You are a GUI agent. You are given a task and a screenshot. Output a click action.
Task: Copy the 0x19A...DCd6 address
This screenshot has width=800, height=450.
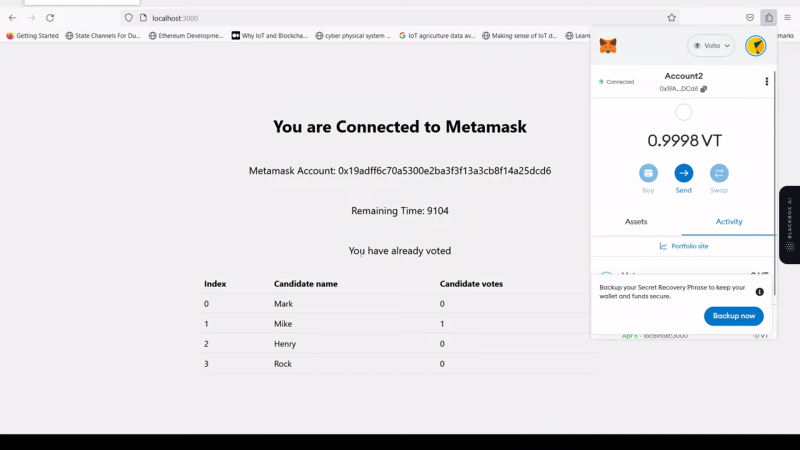(683, 89)
